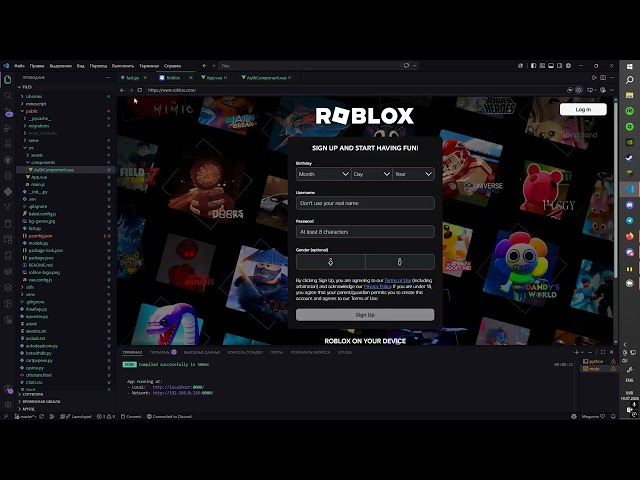Open casino.py in file tree
This screenshot has height=480, width=640.
coord(35,368)
